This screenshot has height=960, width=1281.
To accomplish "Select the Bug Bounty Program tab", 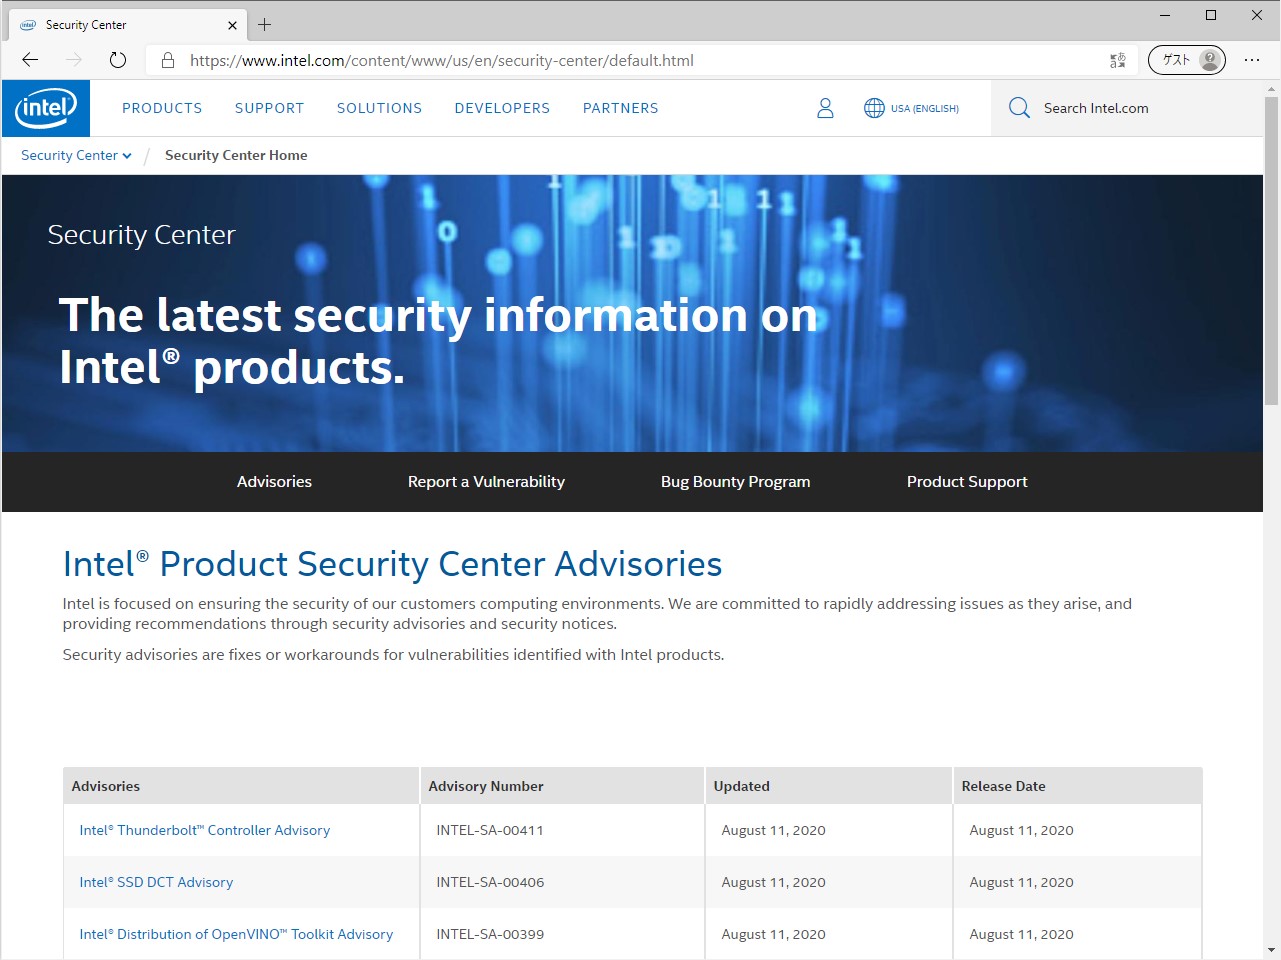I will [x=735, y=482].
